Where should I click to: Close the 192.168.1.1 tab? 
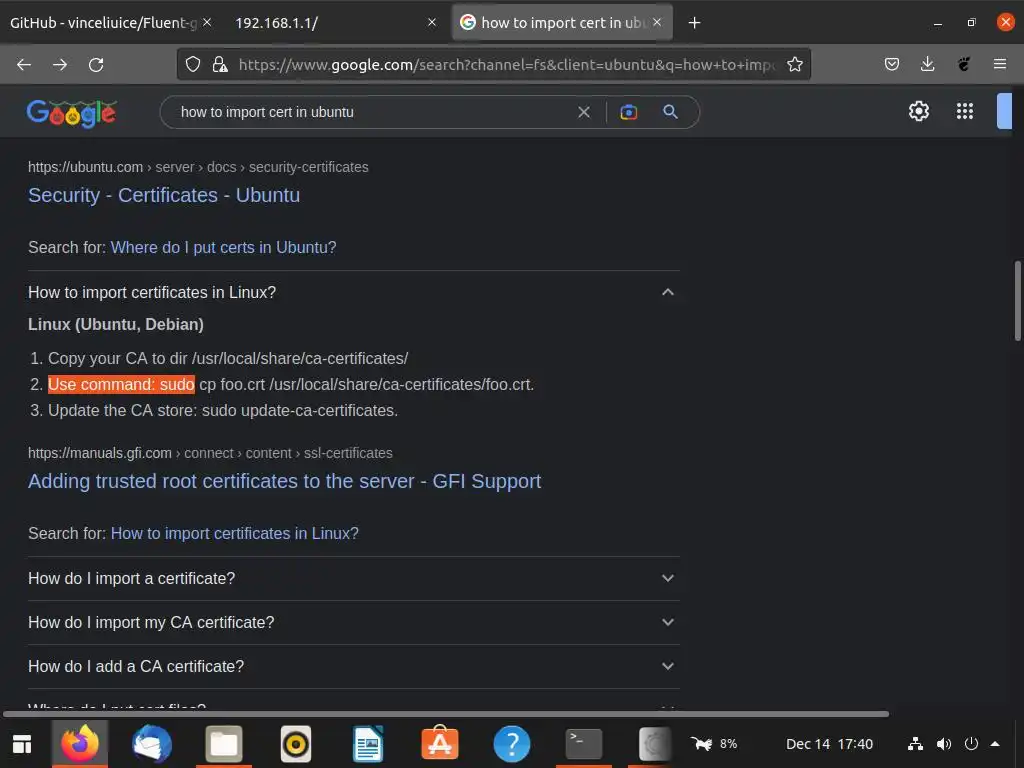[432, 22]
